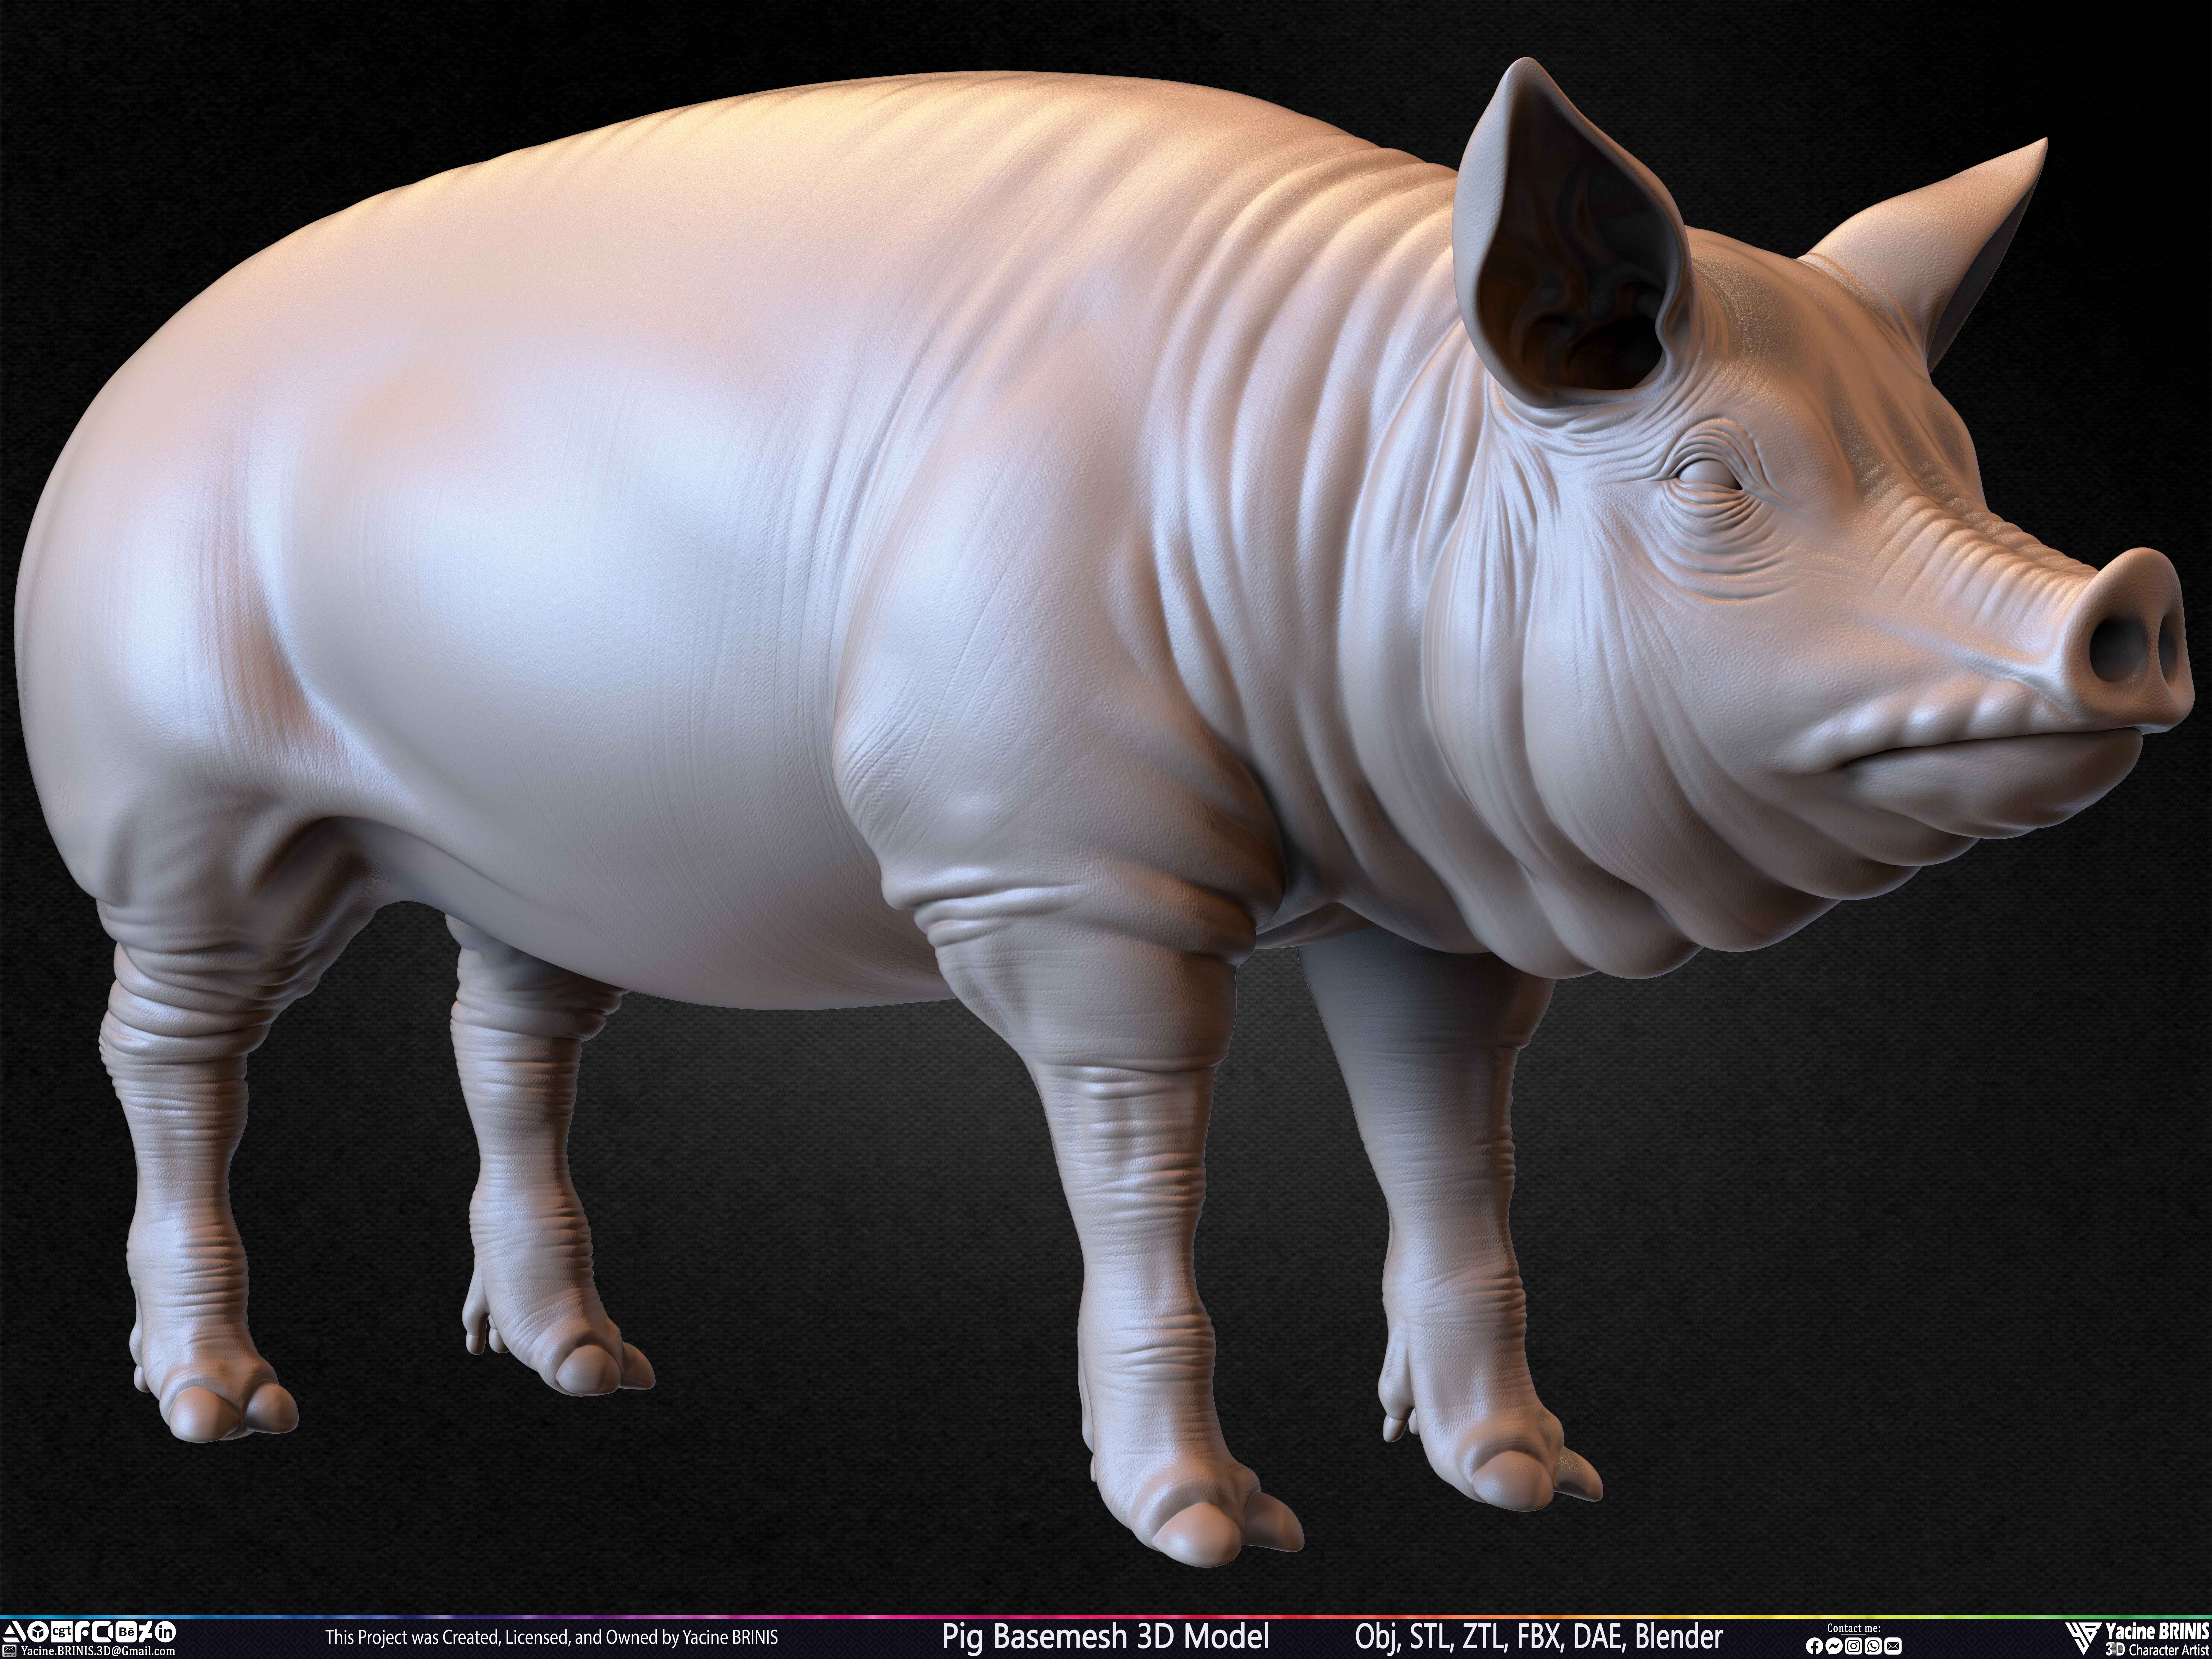Click the Sketchfab cube icon
The width and height of the screenshot is (2212, 1659).
click(x=38, y=1632)
